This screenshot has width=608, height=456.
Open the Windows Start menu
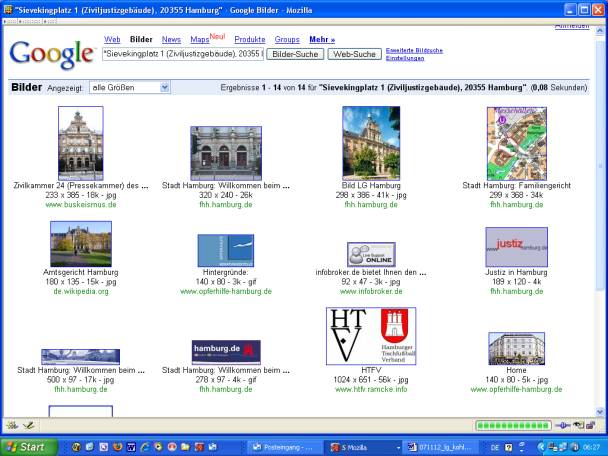(x=28, y=447)
